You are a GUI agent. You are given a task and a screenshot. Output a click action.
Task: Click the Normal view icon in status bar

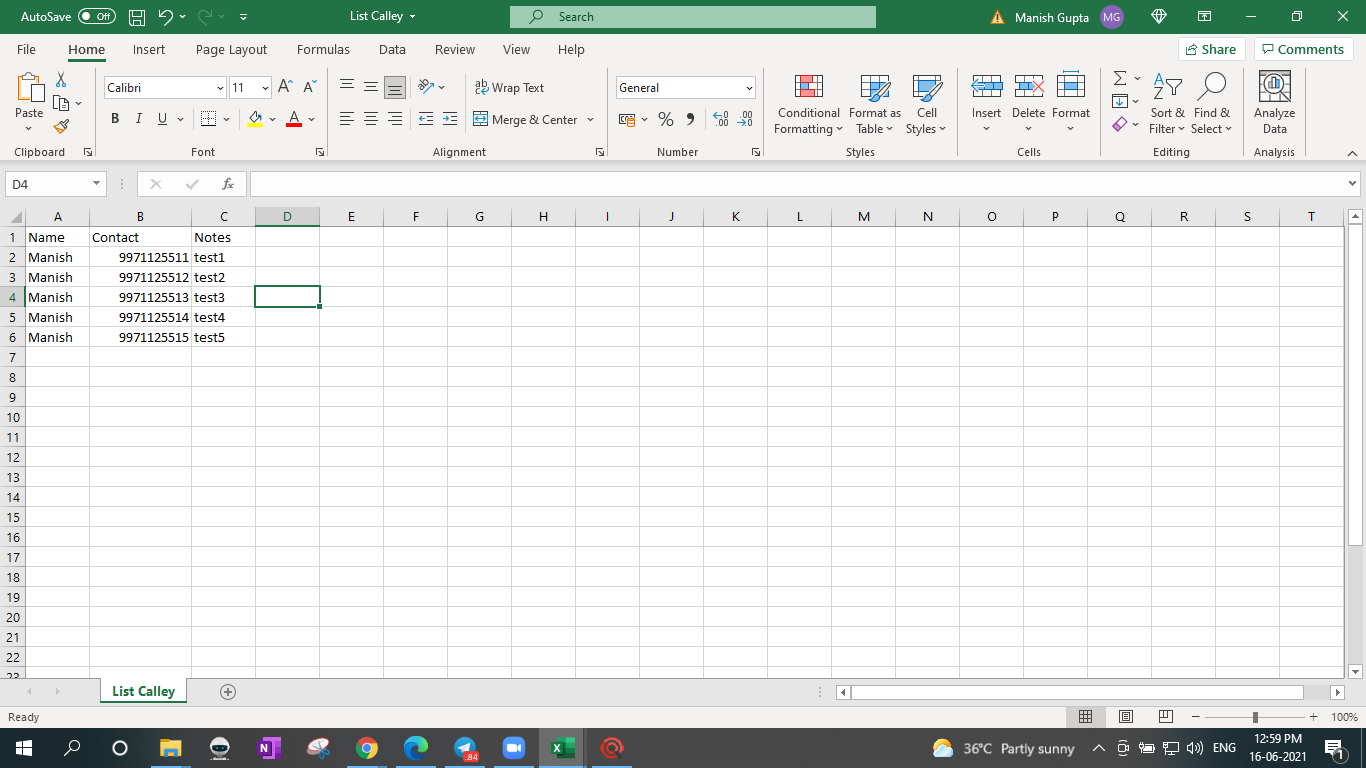click(1086, 717)
